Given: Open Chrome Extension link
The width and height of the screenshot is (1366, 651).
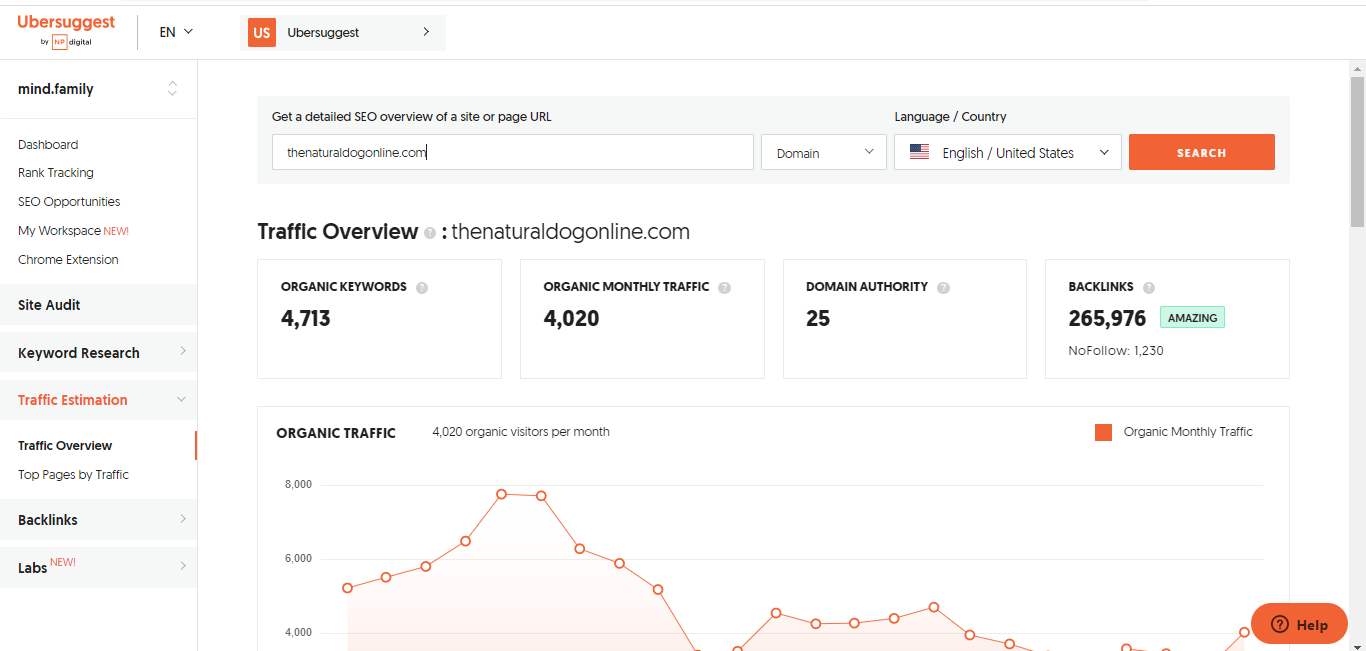Looking at the screenshot, I should tap(68, 259).
